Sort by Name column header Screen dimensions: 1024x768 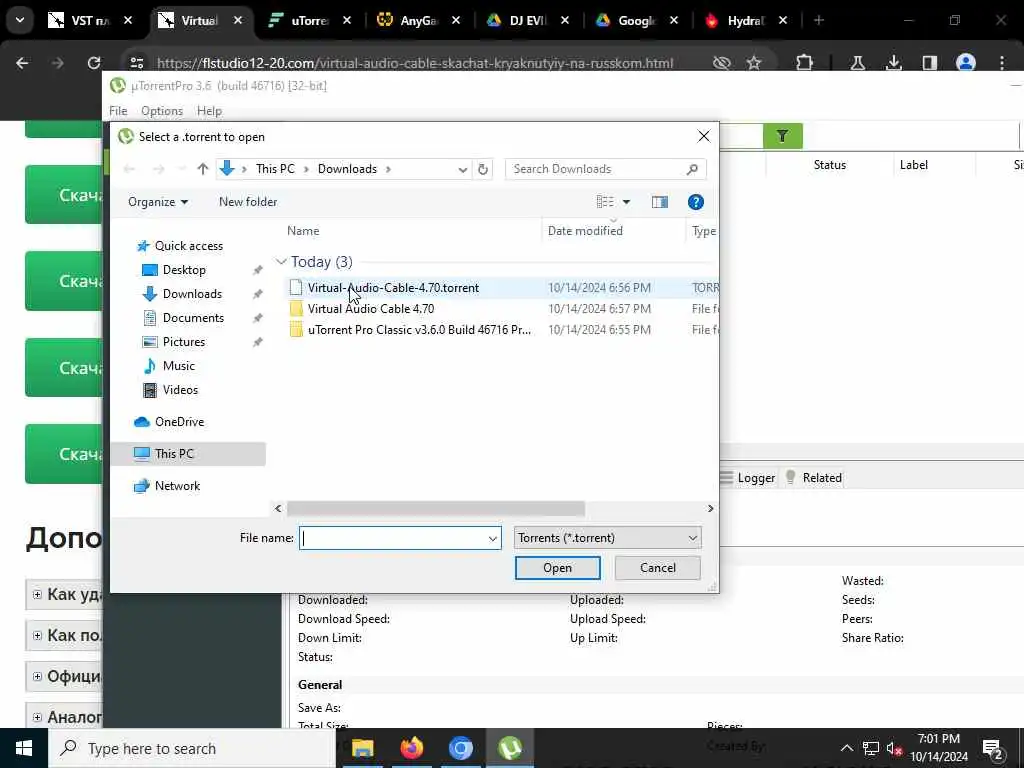pos(303,231)
